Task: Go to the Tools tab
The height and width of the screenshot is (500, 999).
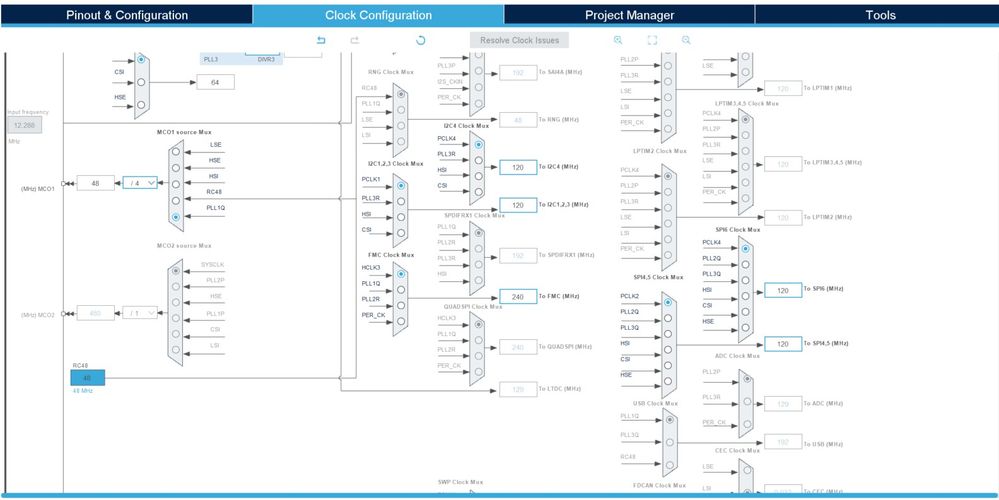Action: tap(880, 15)
